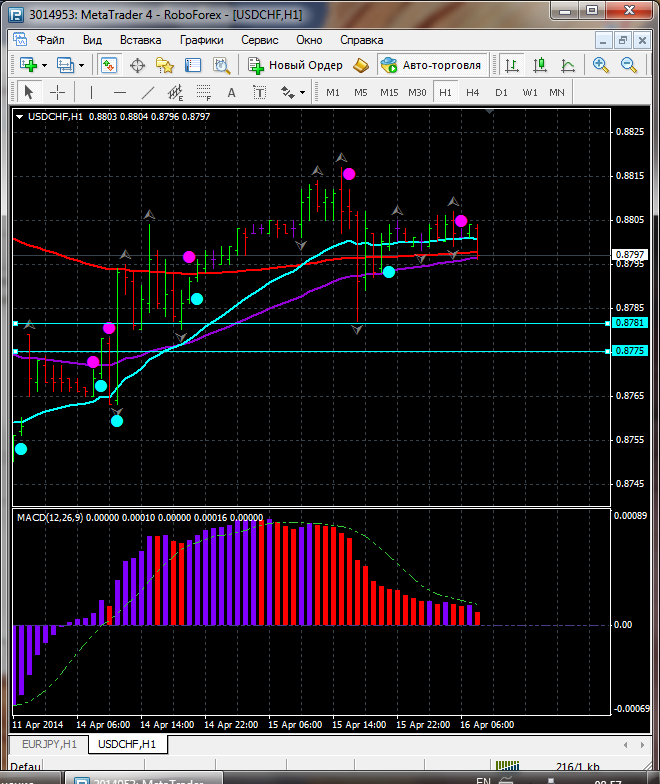Select the H4 timeframe button

pos(472,92)
